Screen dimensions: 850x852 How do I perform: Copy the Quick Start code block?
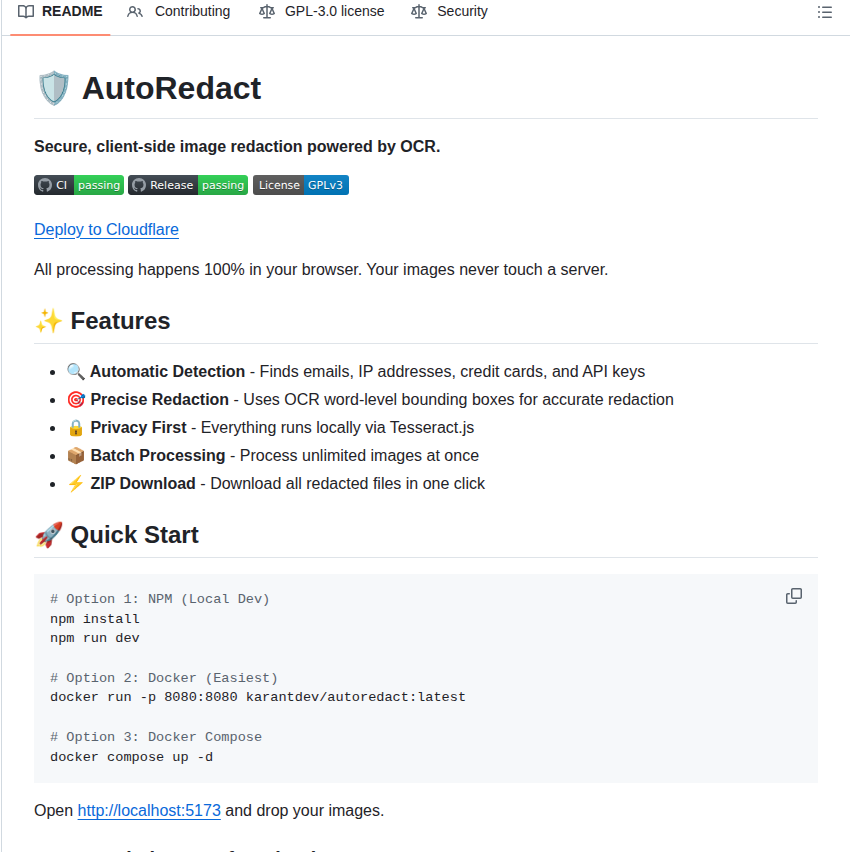[x=793, y=595]
